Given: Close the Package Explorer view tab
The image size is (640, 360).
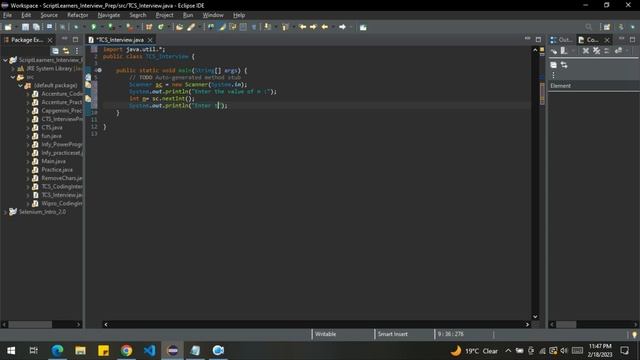Looking at the screenshot, I should [x=50, y=40].
